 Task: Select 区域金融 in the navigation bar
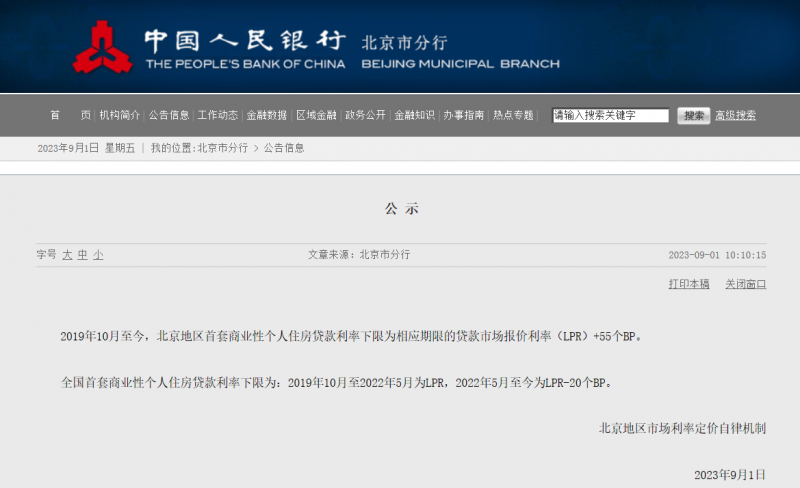316,115
